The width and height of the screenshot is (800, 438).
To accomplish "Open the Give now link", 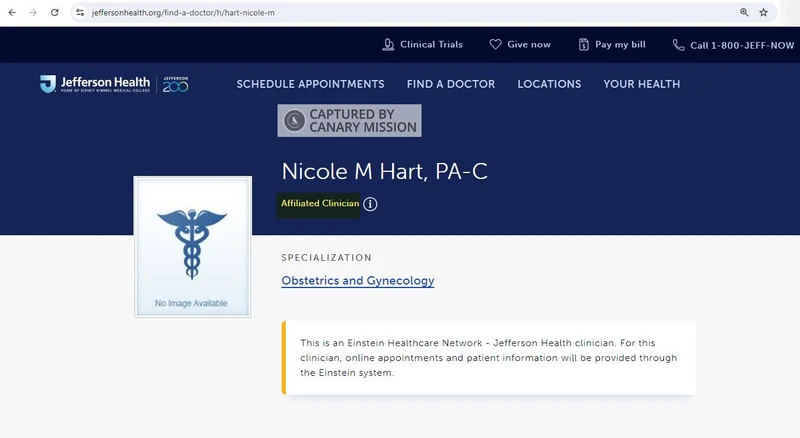I will point(529,45).
